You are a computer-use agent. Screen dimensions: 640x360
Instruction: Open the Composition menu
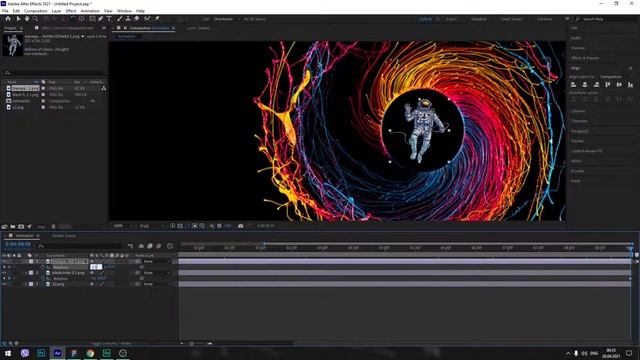pyautogui.click(x=36, y=11)
